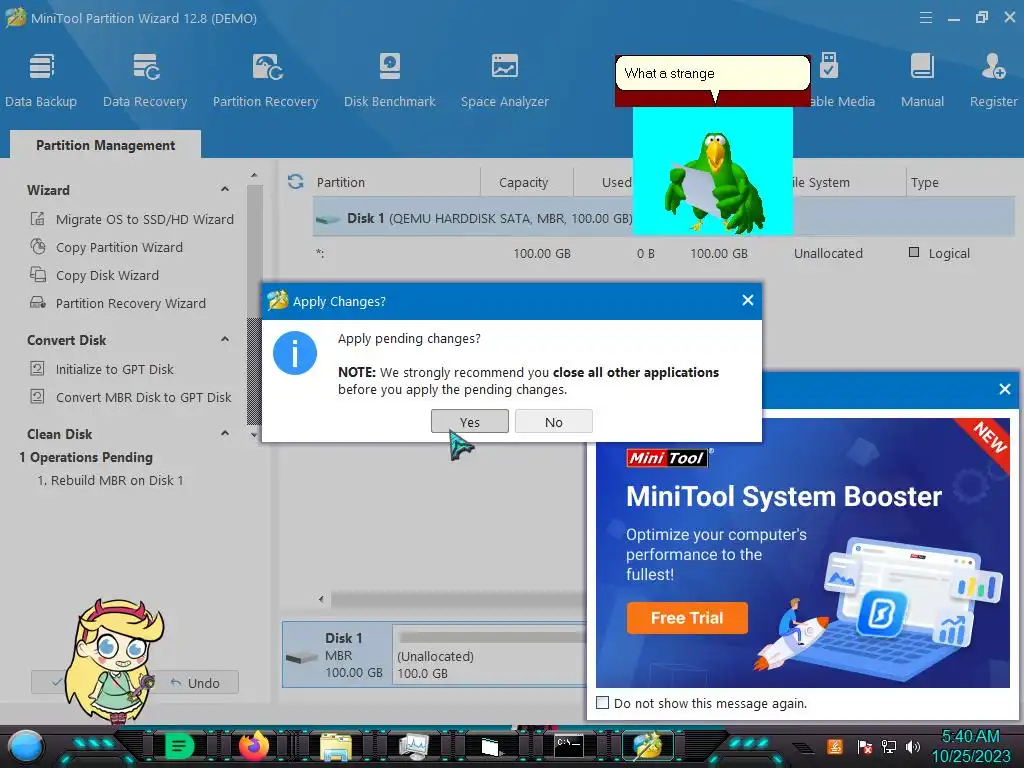Viewport: 1024px width, 768px height.
Task: Open the hamburger menu in title bar
Action: click(x=925, y=18)
